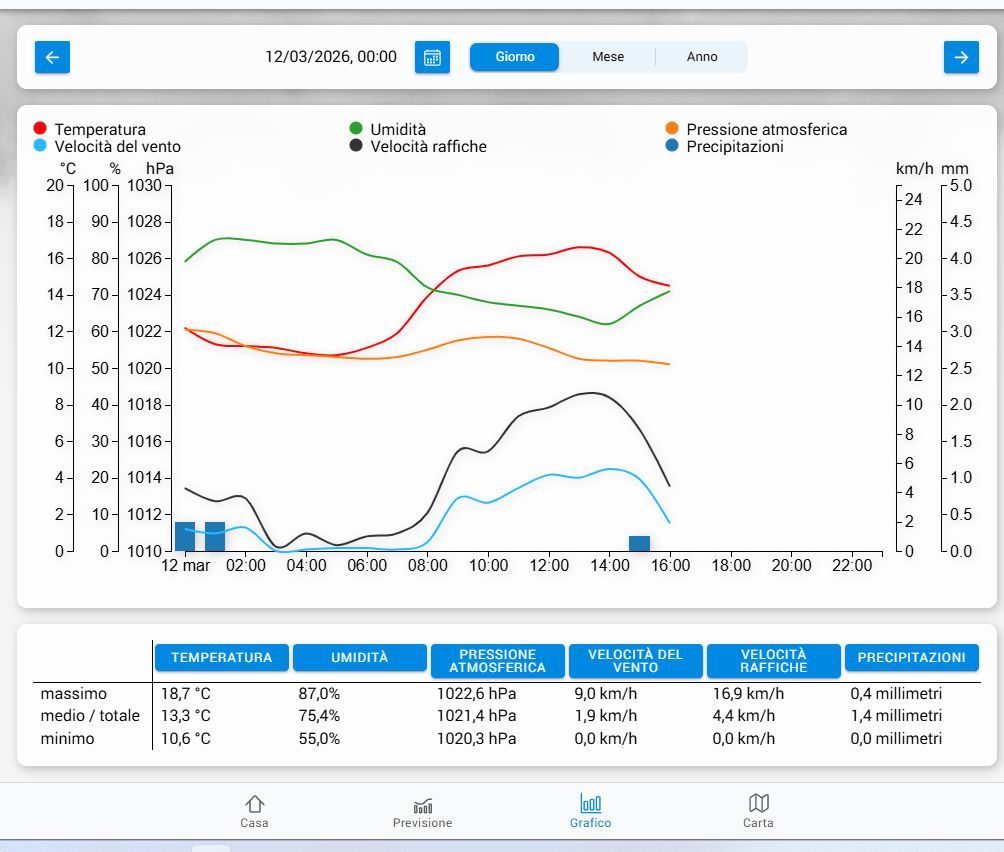
Task: Click the TEMPERATURA column header button
Action: coord(221,657)
